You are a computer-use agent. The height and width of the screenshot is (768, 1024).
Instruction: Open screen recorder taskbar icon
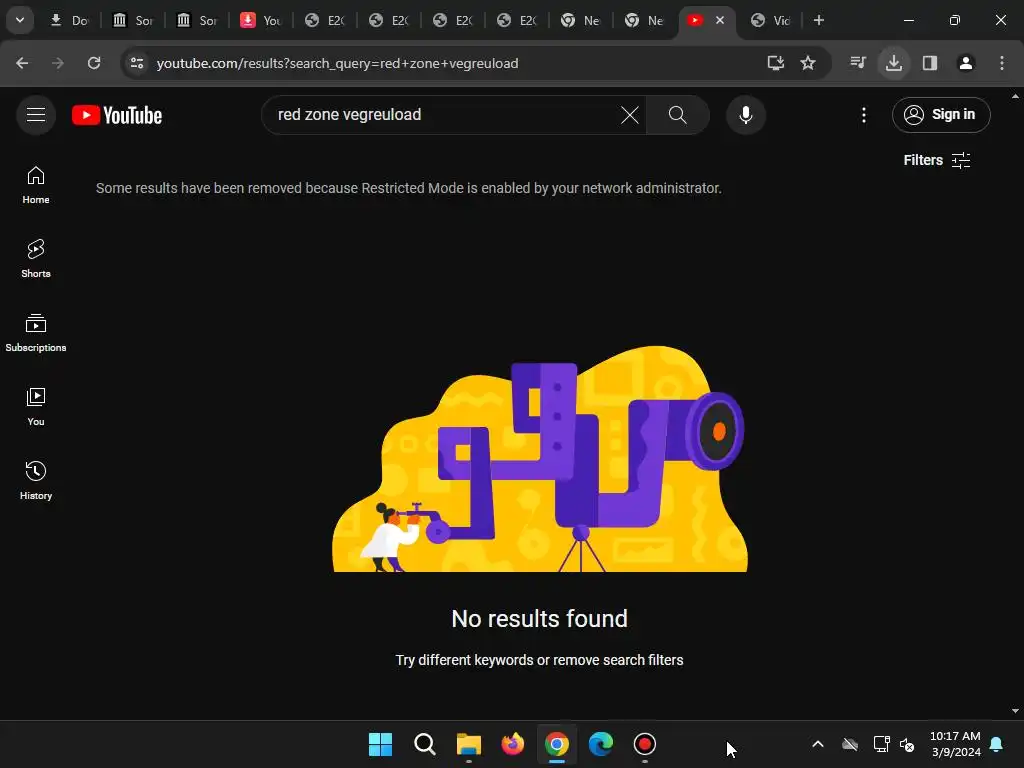coord(645,744)
